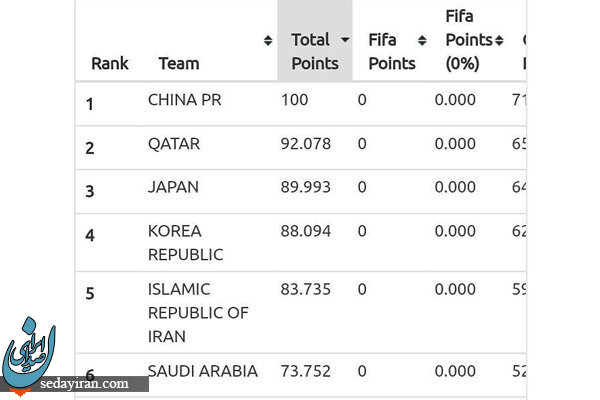This screenshot has height=400, width=600.
Task: Select the QATAR team name
Action: (174, 144)
